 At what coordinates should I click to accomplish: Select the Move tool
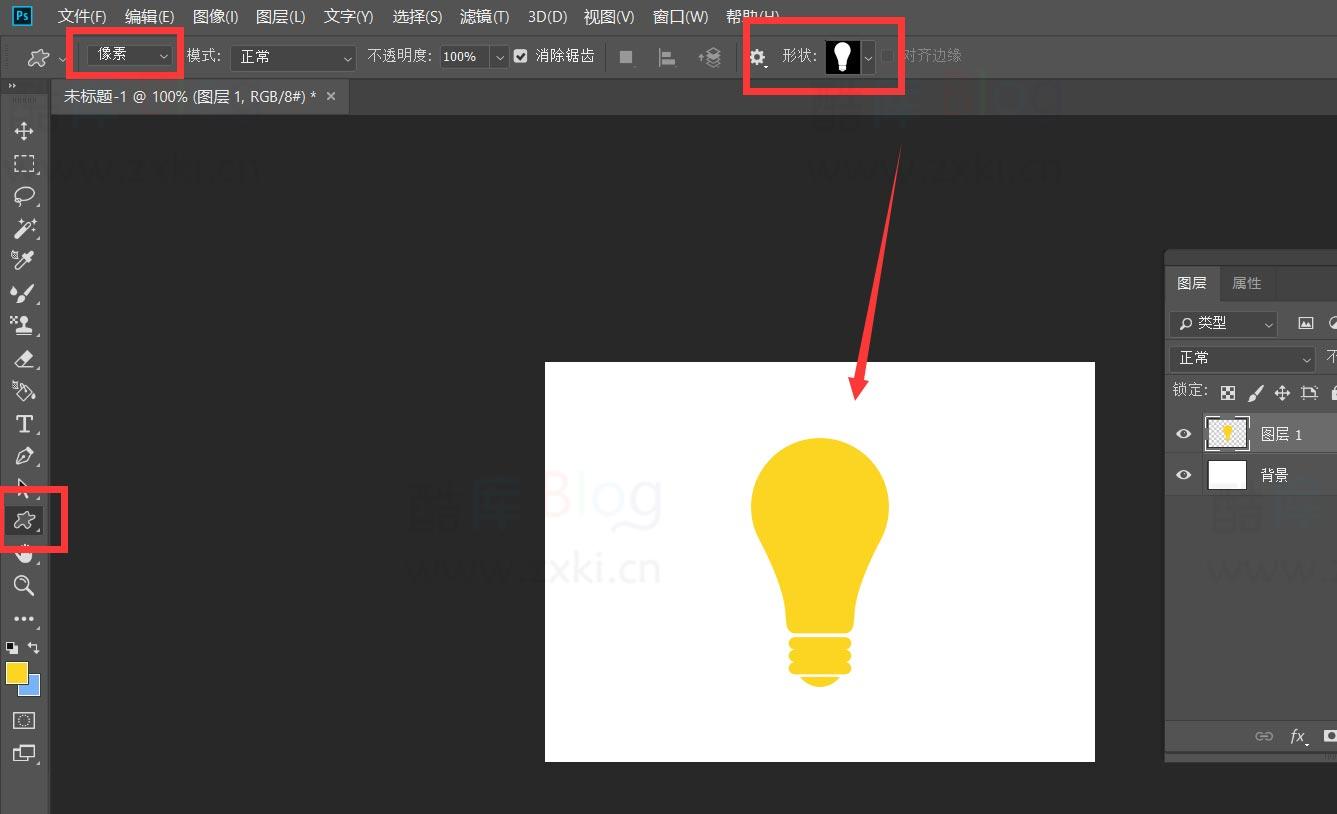coord(24,130)
